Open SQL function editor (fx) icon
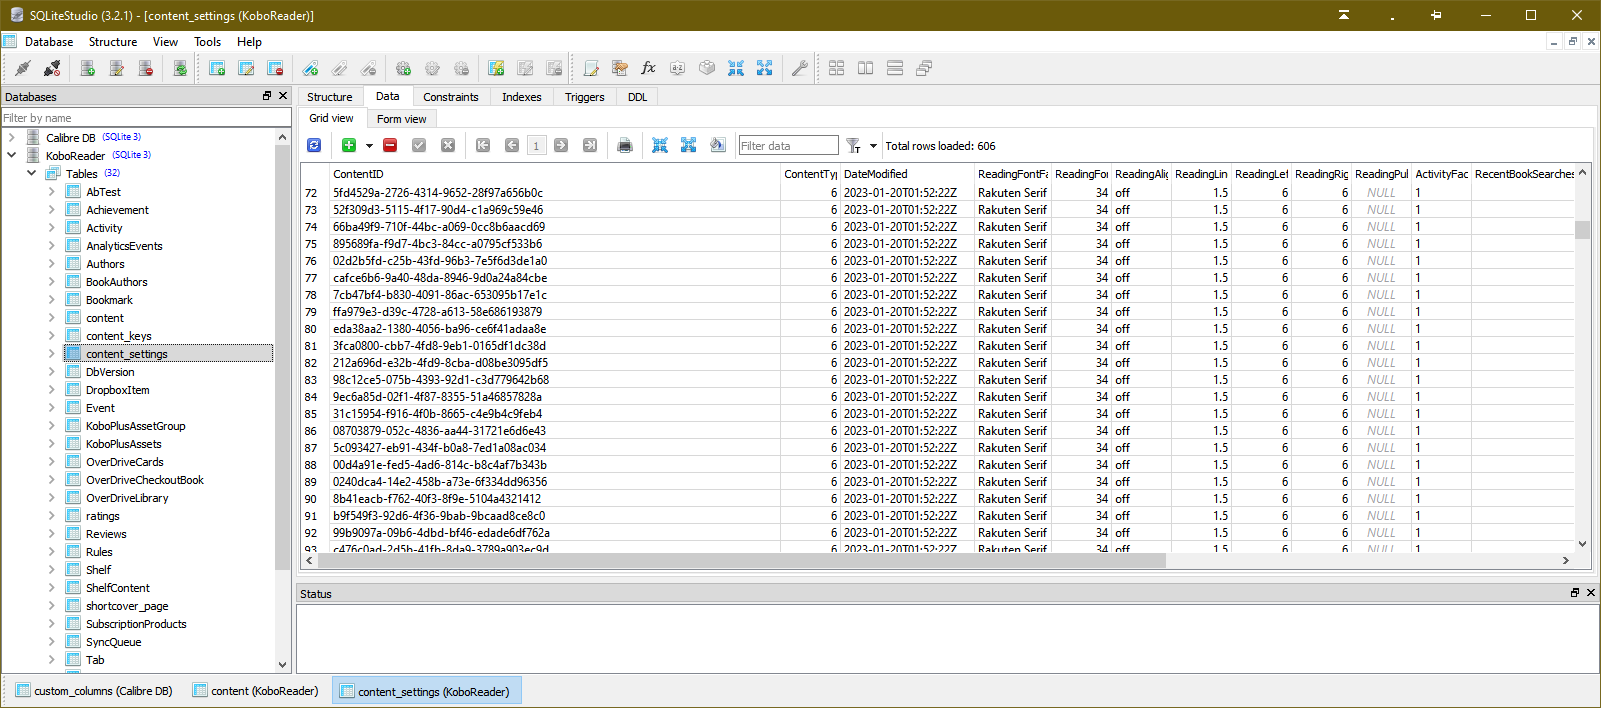The width and height of the screenshot is (1601, 708). (x=648, y=68)
